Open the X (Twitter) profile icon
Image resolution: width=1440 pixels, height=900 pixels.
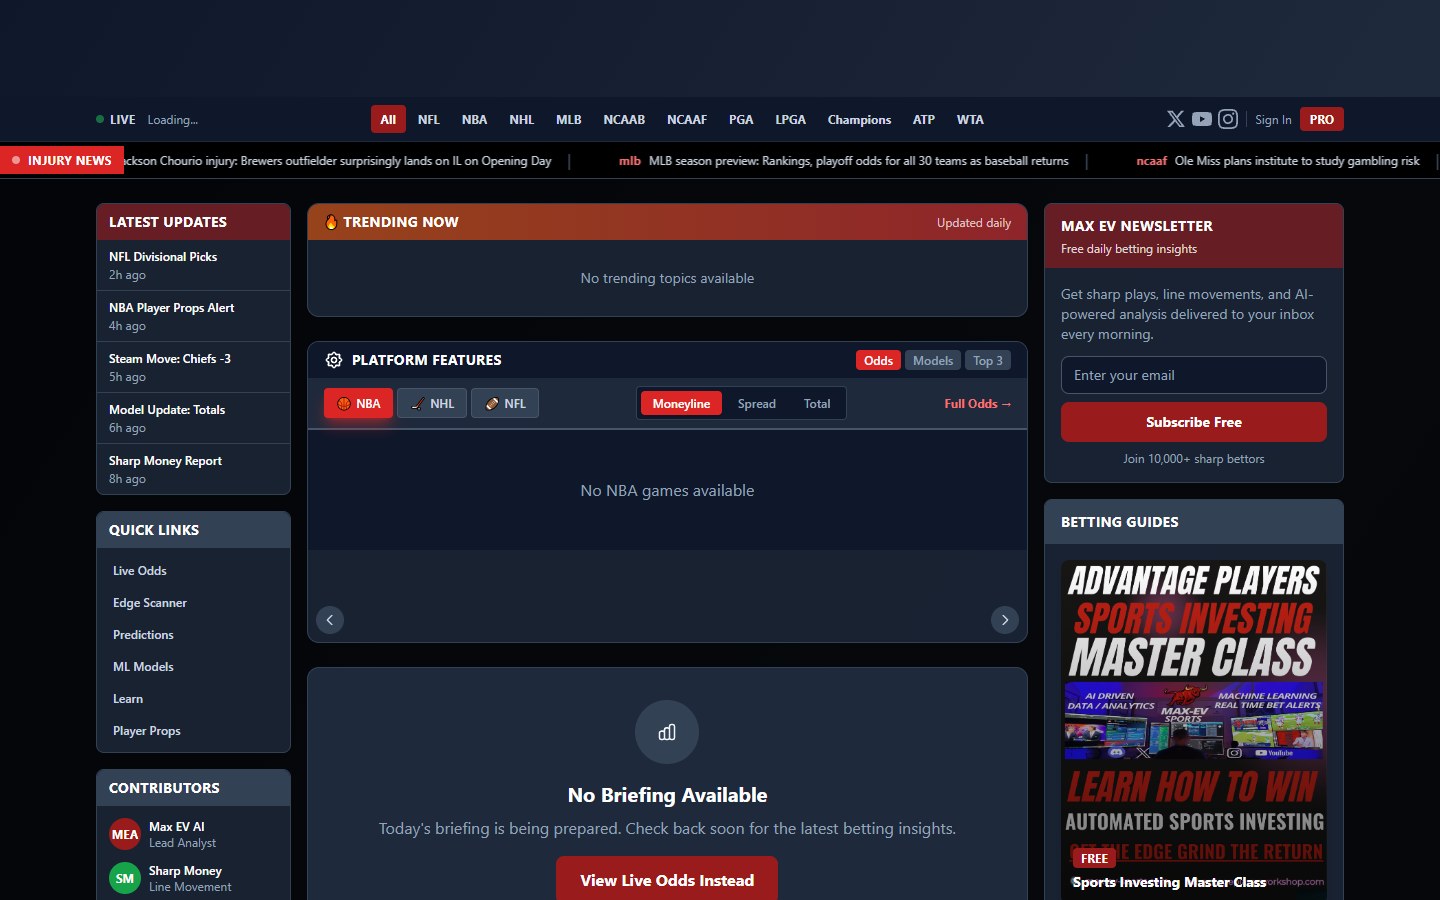1176,119
